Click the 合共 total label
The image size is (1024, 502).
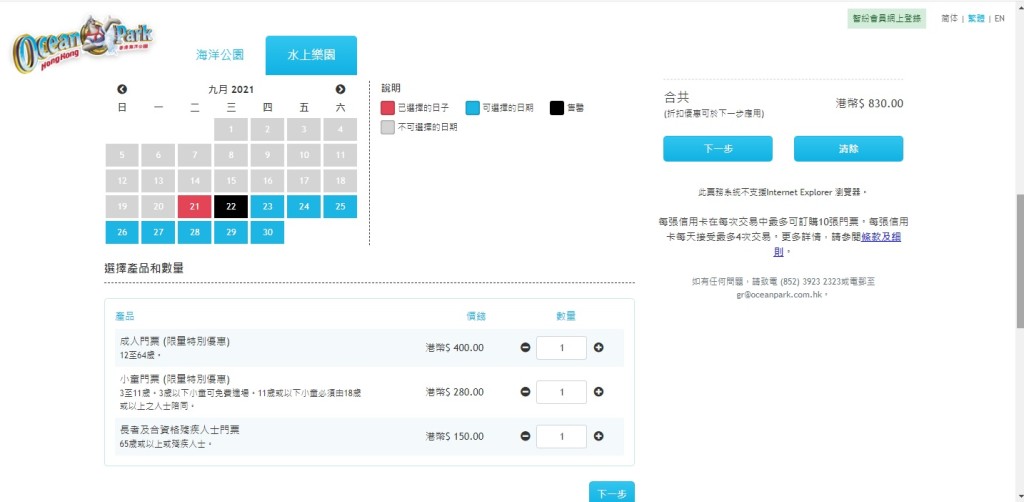(676, 97)
